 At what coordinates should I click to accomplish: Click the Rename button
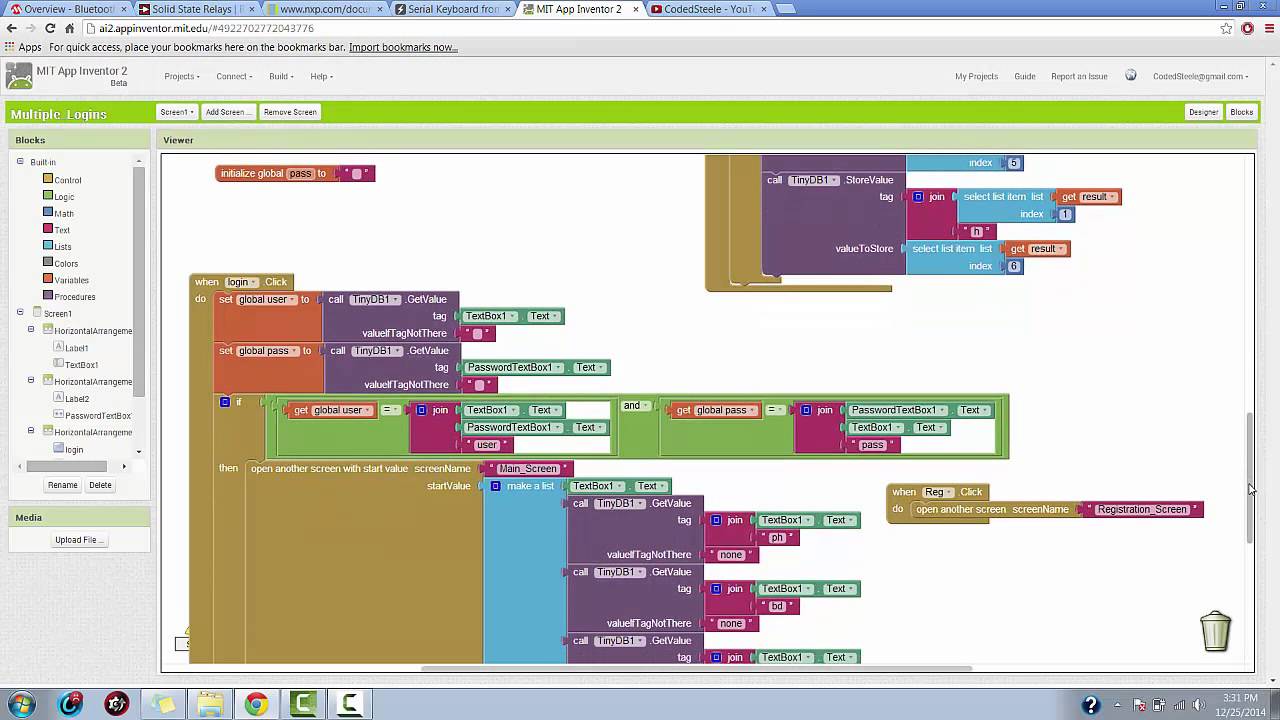click(x=63, y=485)
